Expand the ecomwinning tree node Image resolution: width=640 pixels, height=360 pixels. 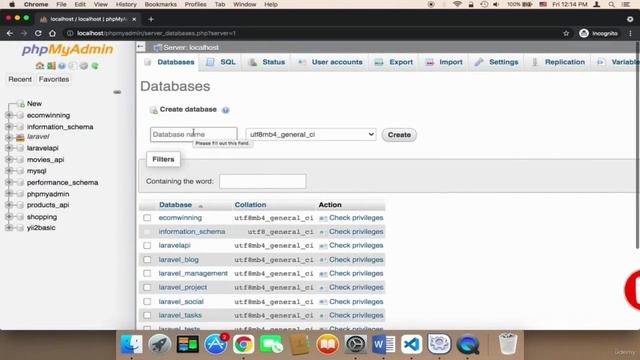(x=9, y=116)
